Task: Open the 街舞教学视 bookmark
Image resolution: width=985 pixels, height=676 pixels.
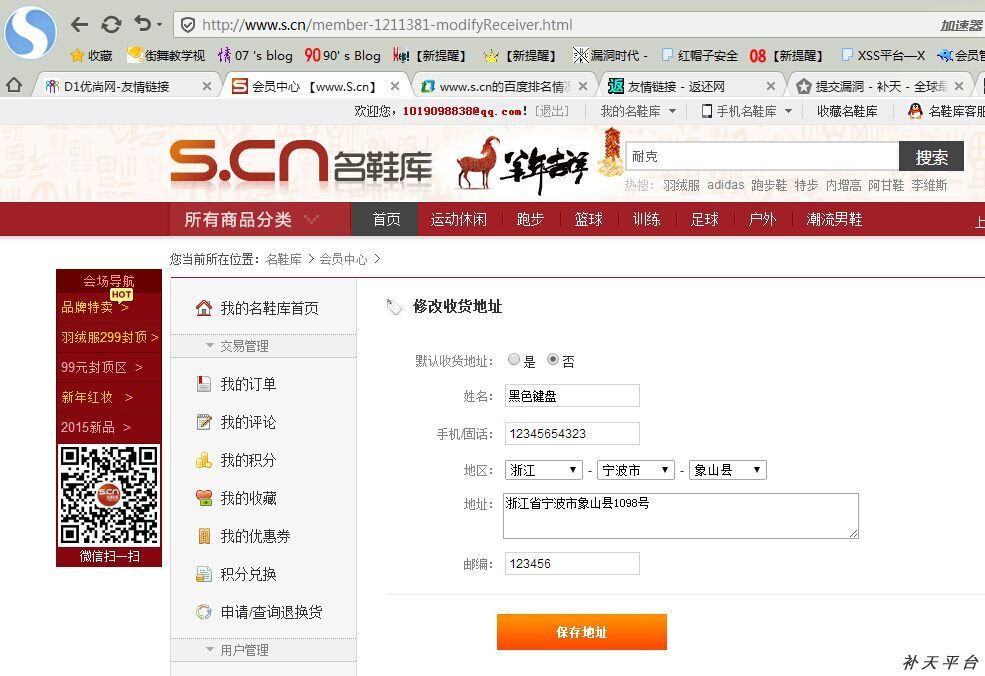Action: (166, 55)
